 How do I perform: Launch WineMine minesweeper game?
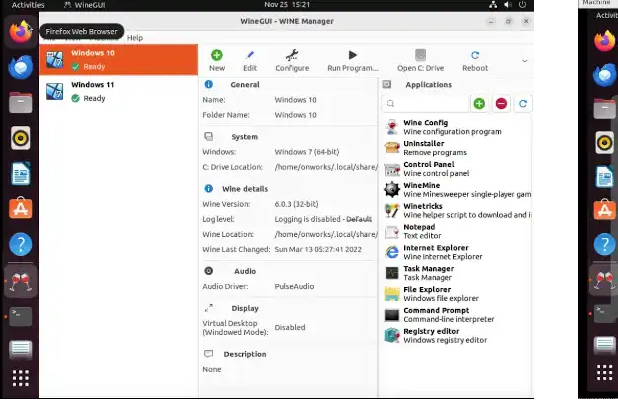pos(456,189)
